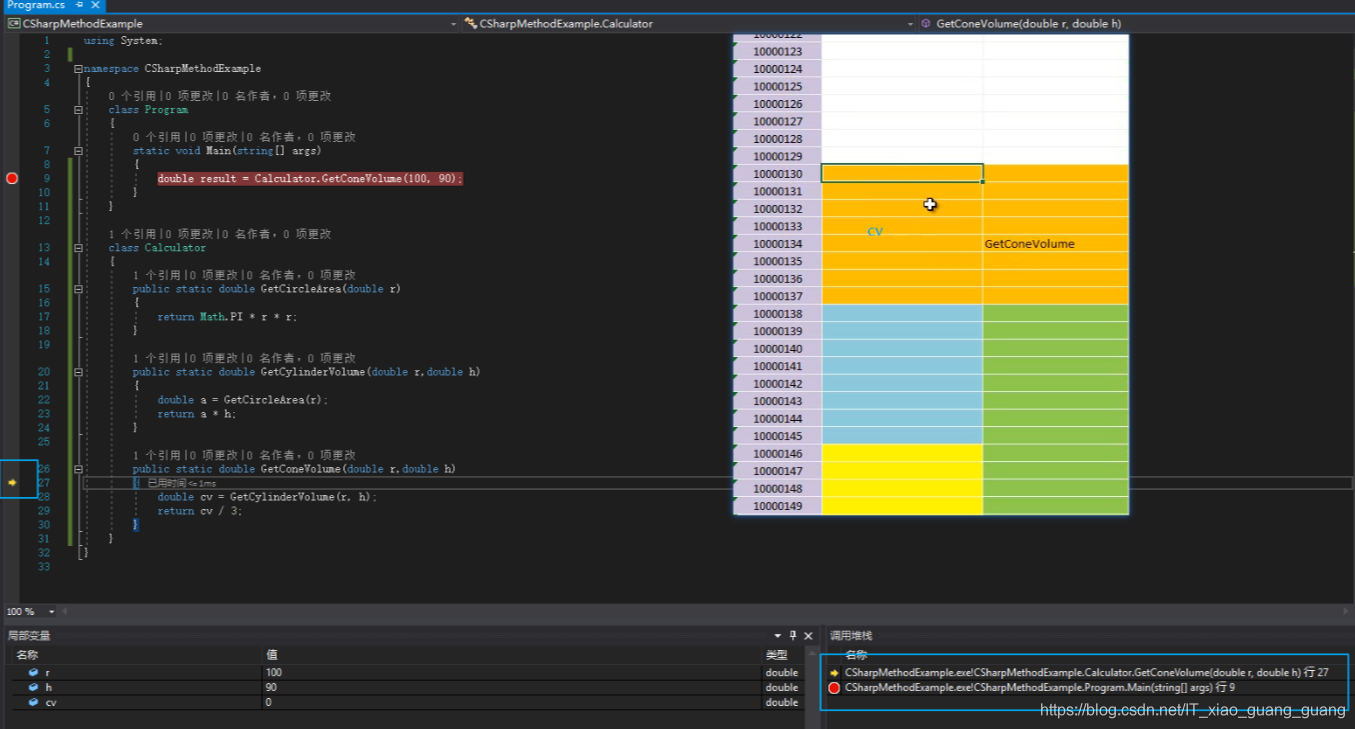Click the GetConeVolume labeled cell in spreadsheet
The image size is (1355, 729).
[x=1056, y=243]
